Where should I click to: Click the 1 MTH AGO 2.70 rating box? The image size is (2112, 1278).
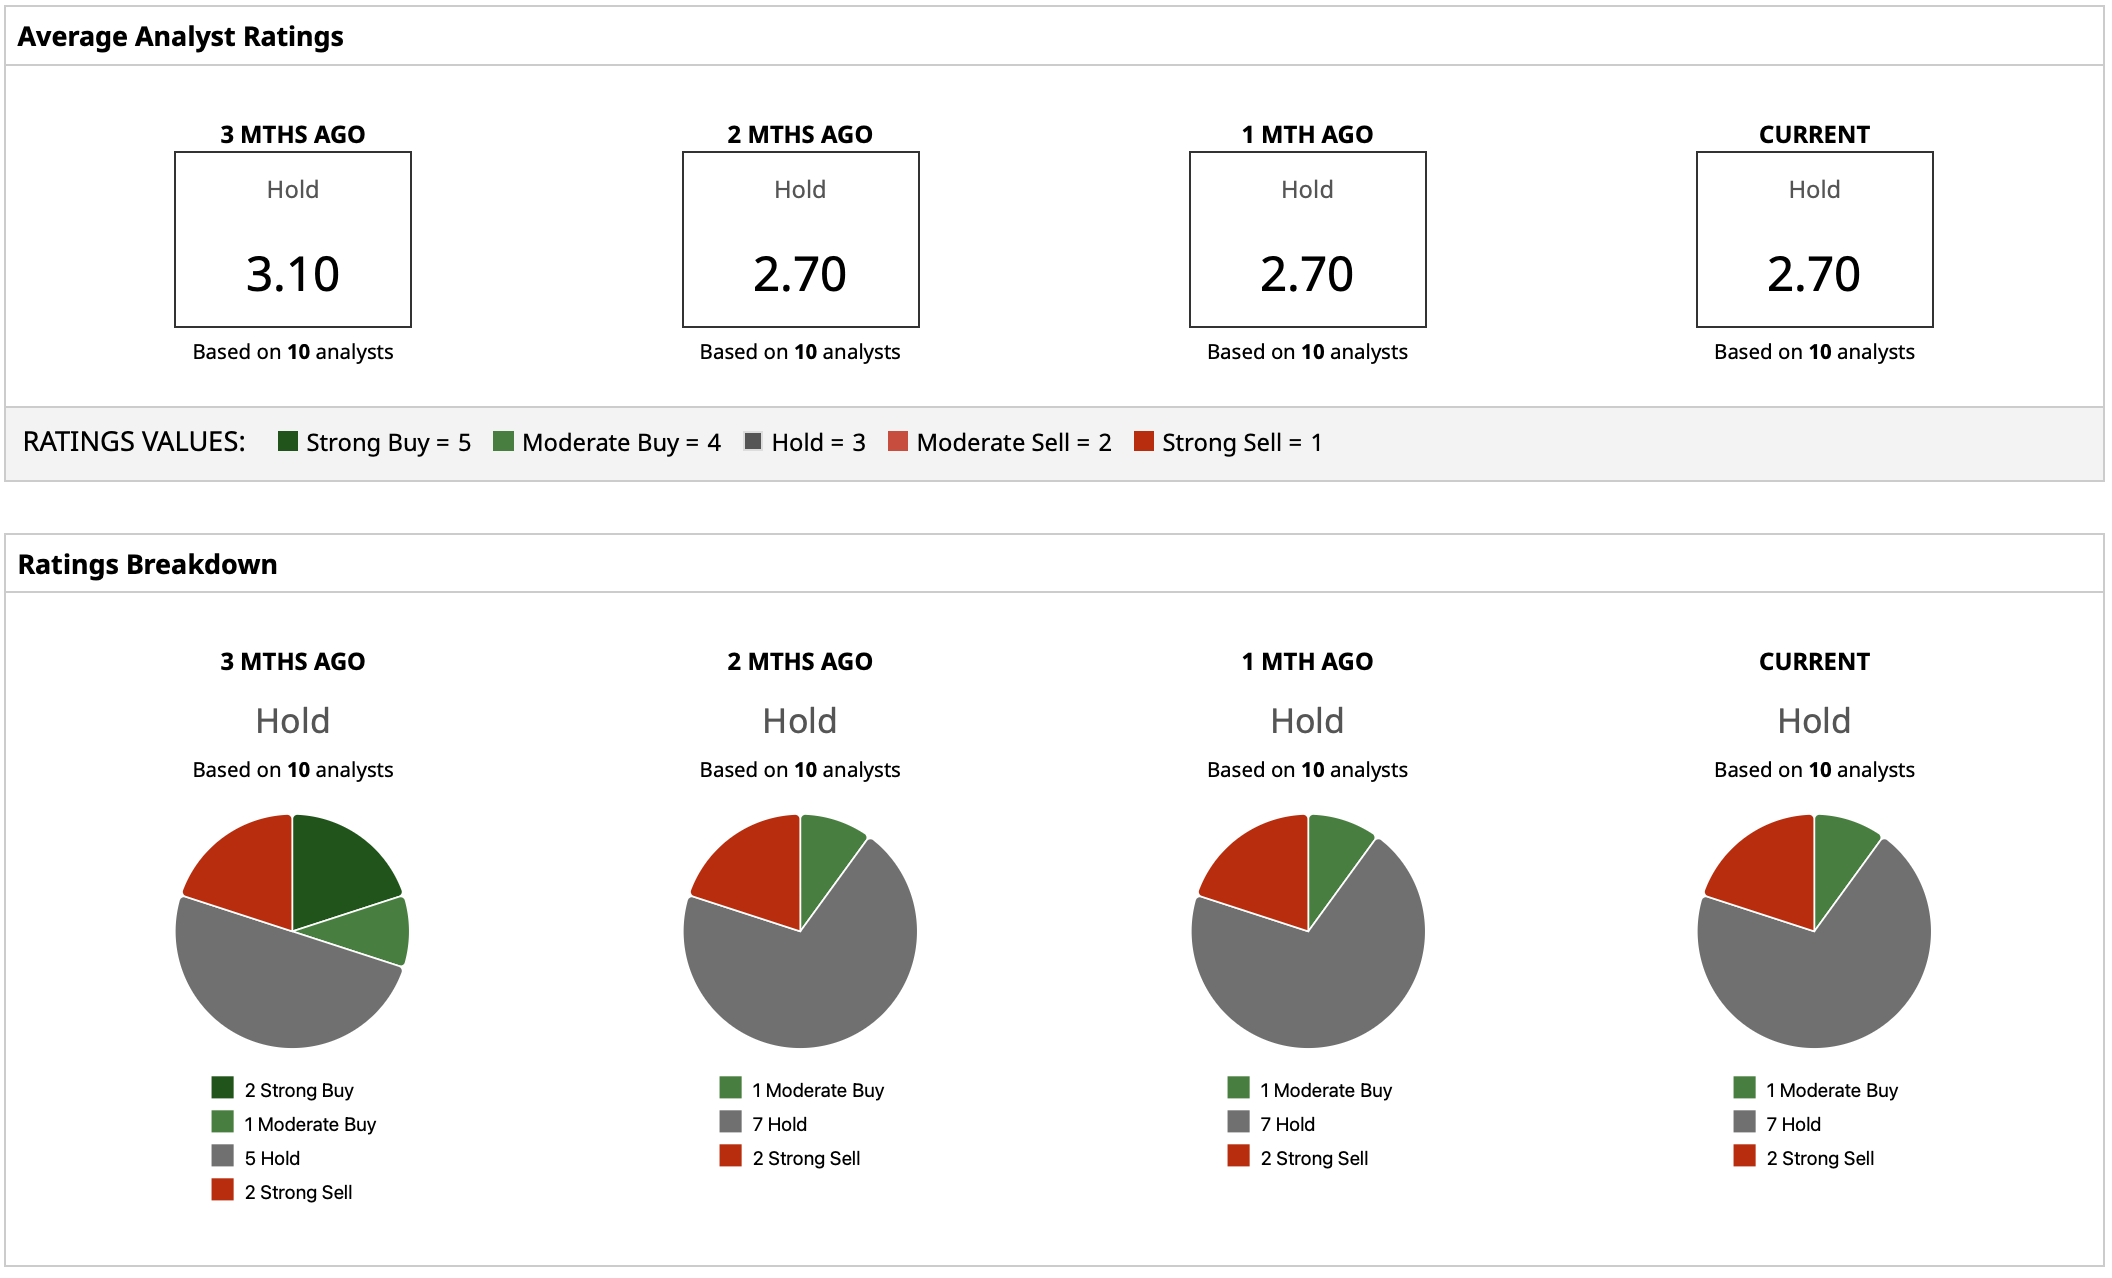tap(1307, 240)
